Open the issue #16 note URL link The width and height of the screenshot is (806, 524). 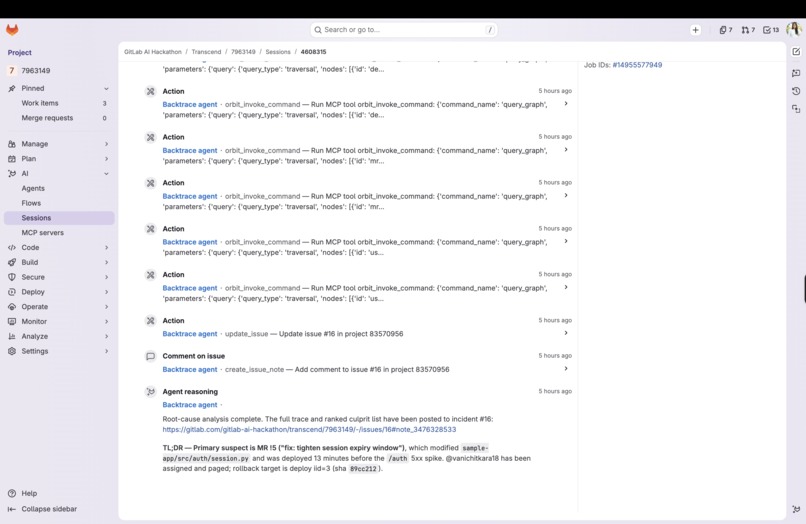(x=309, y=429)
